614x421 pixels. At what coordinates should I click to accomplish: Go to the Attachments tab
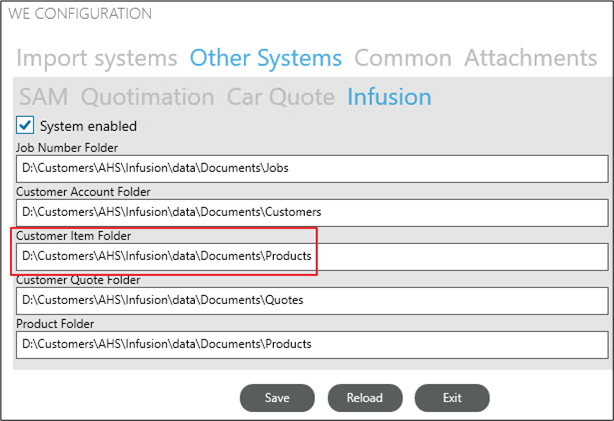pos(531,58)
